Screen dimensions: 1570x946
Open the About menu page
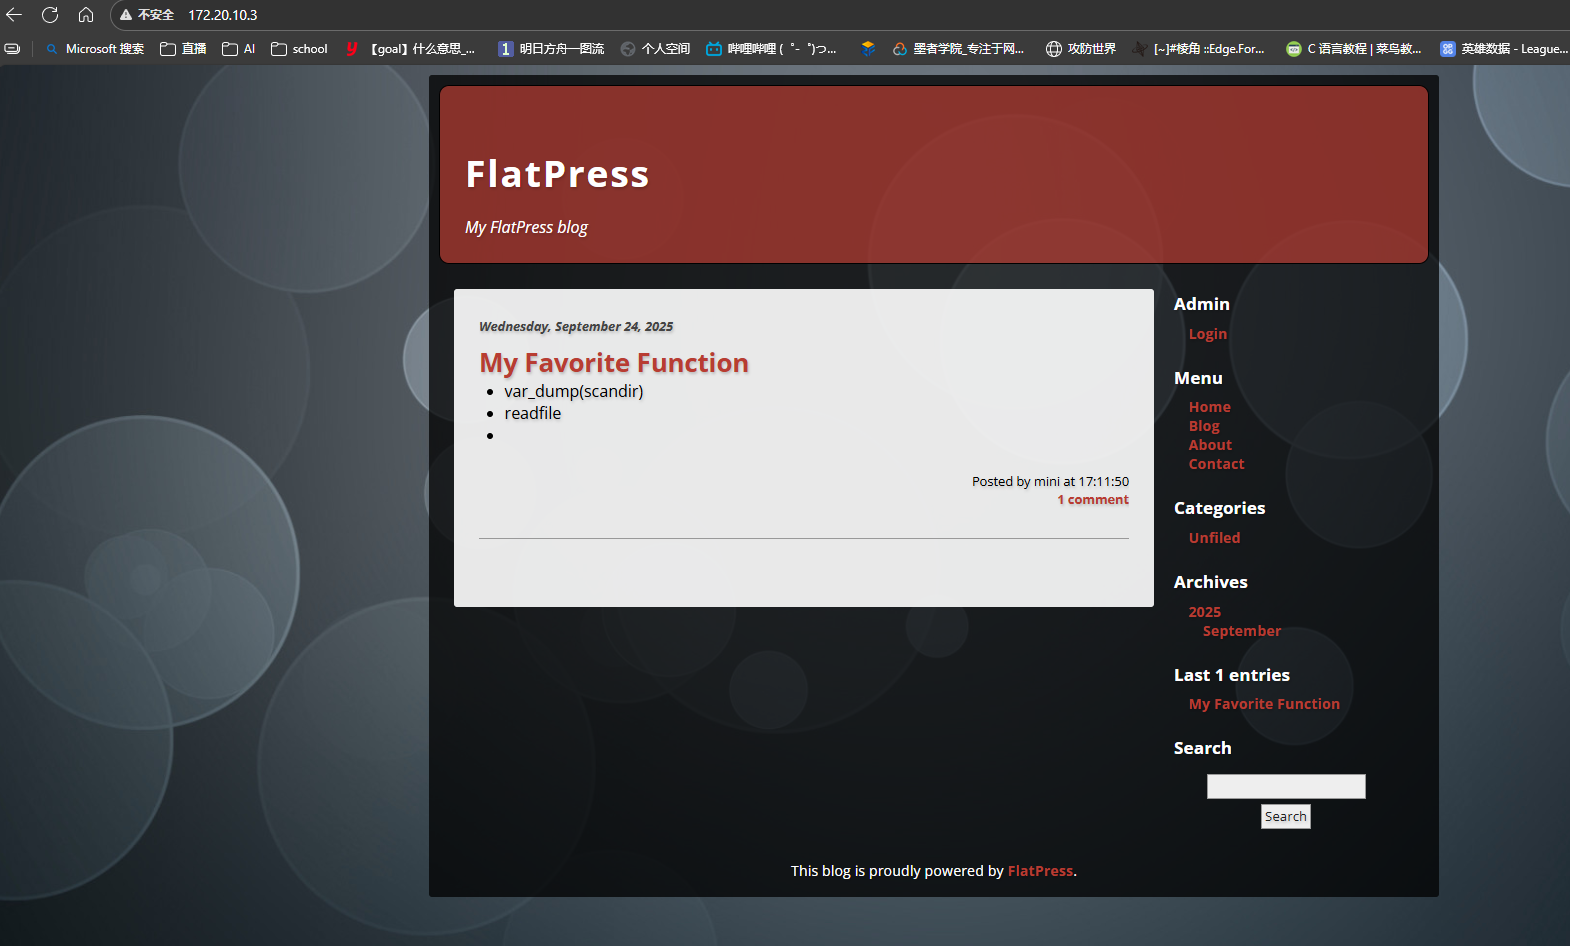(x=1210, y=445)
